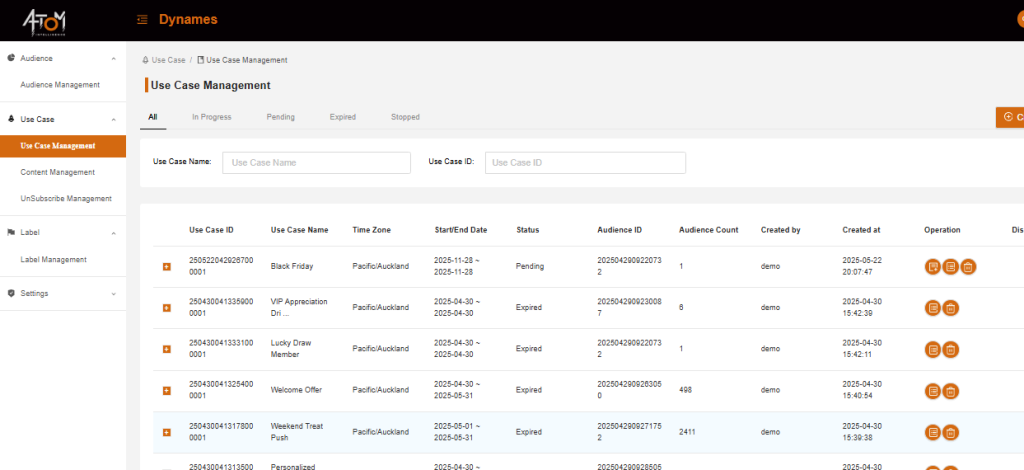The height and width of the screenshot is (470, 1024).
Task: View details of Weekend Treat Push use case
Action: [x=933, y=432]
